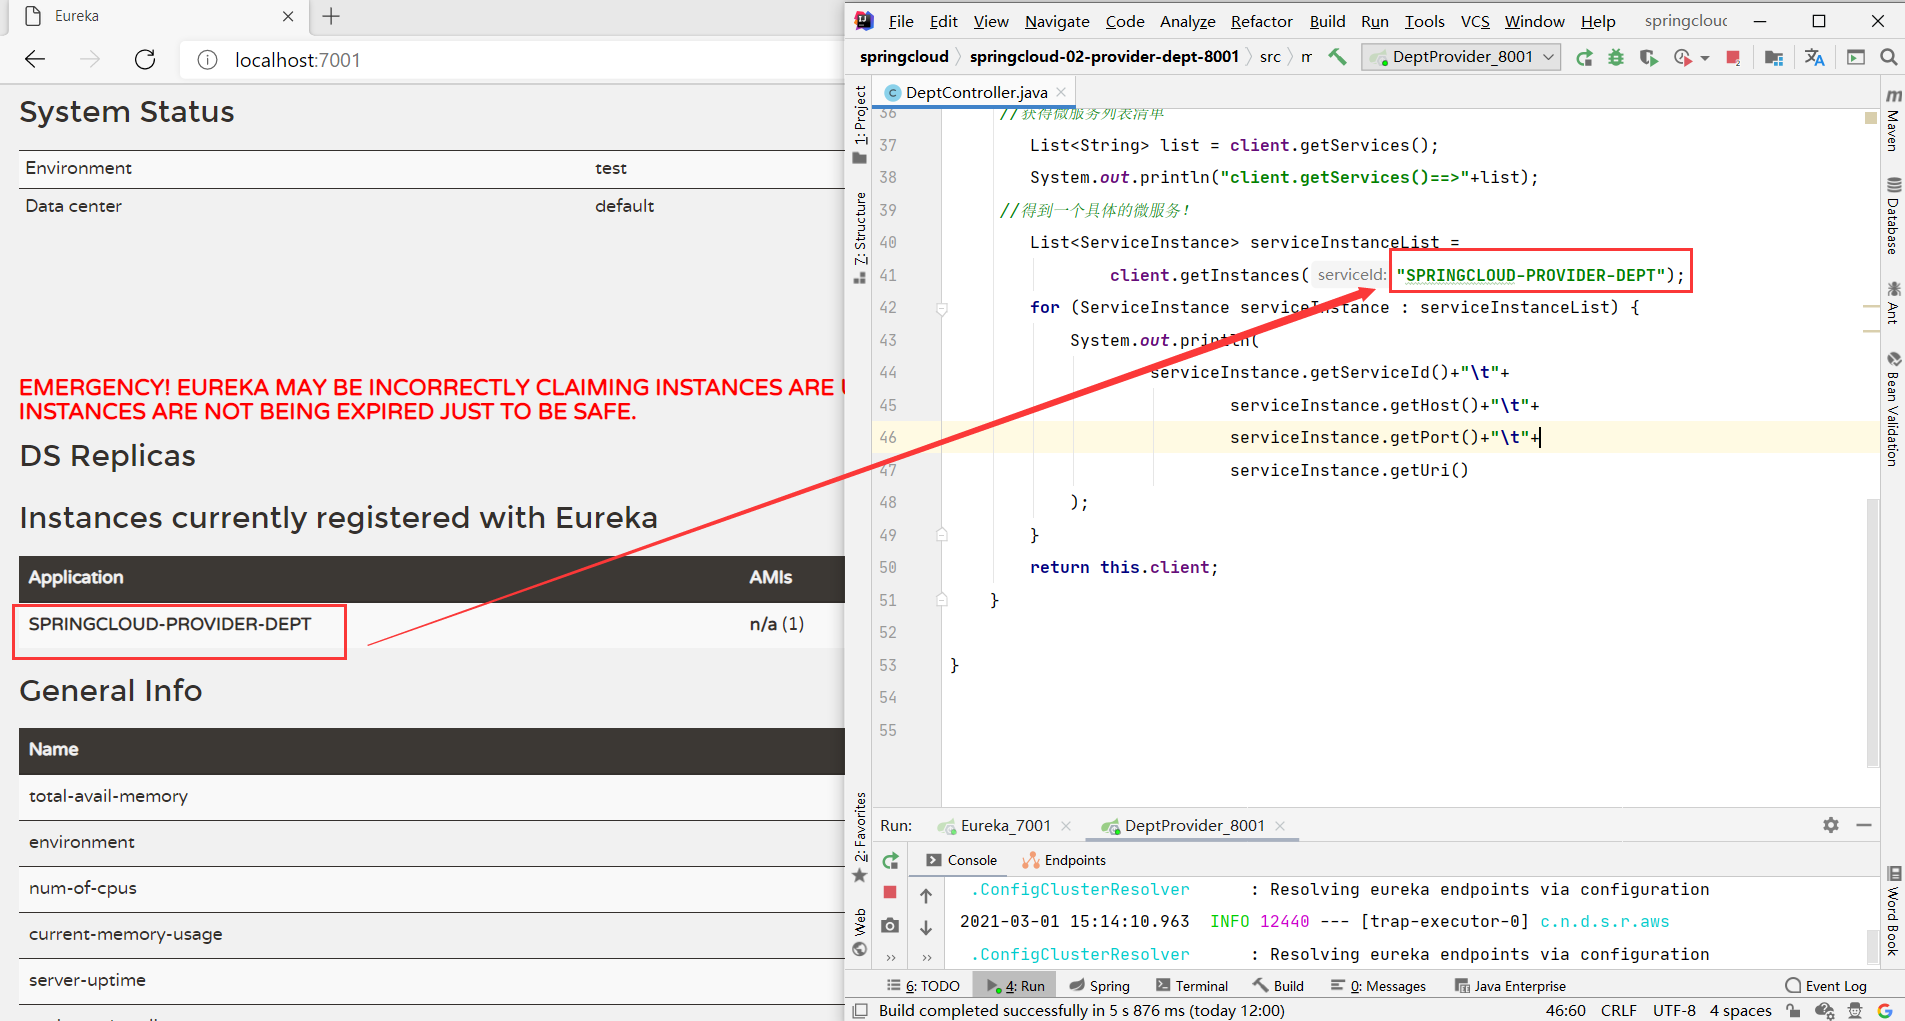Click the Translate icon in toolbar
This screenshot has height=1021, width=1905.
1814,58
